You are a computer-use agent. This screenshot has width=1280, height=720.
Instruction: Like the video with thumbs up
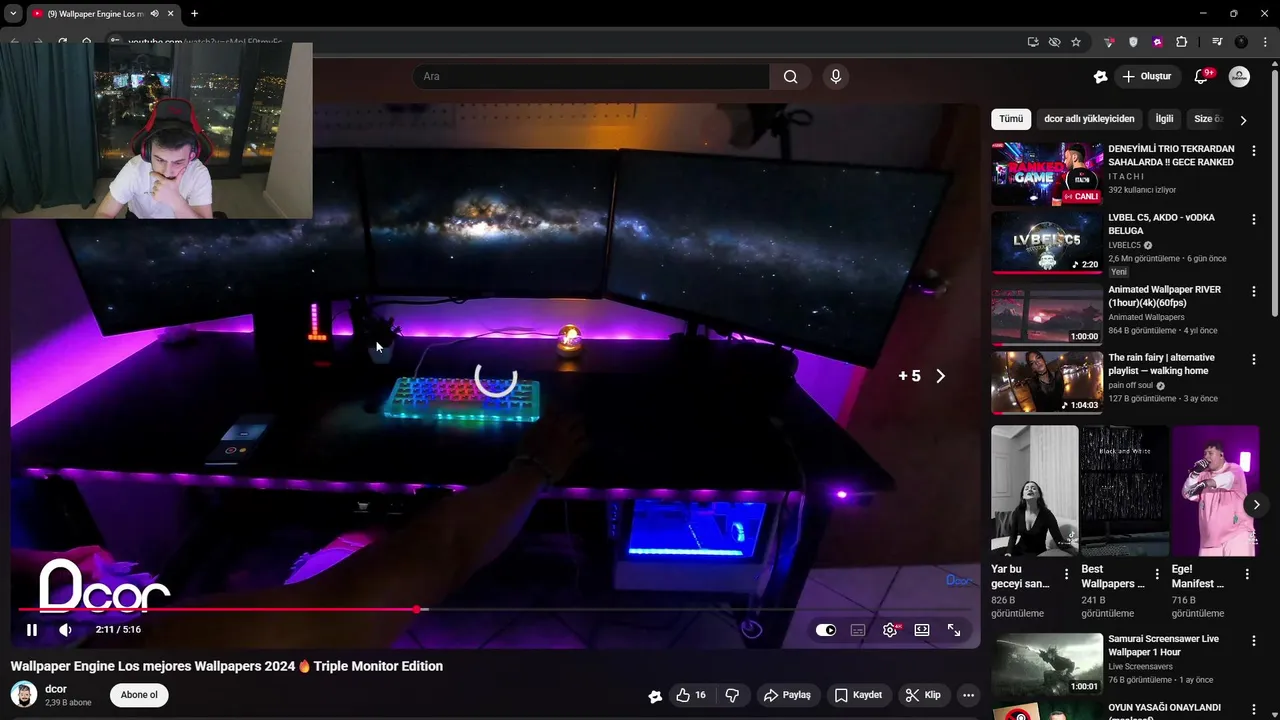(x=691, y=695)
